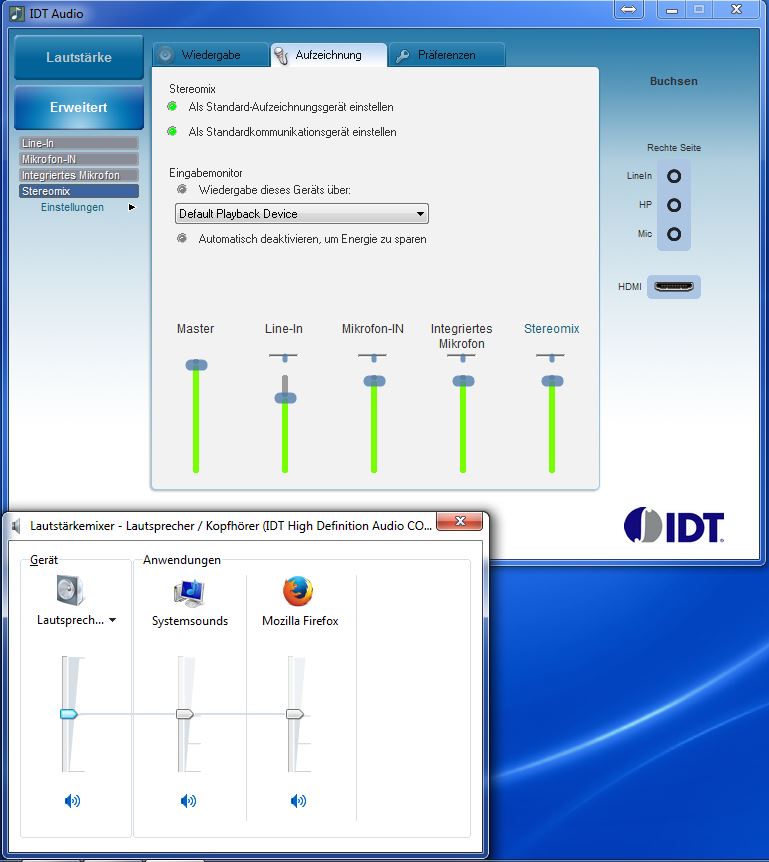The height and width of the screenshot is (862, 769).
Task: Set Stereomix as Standardkommunikationsgerät
Action: click(x=172, y=131)
